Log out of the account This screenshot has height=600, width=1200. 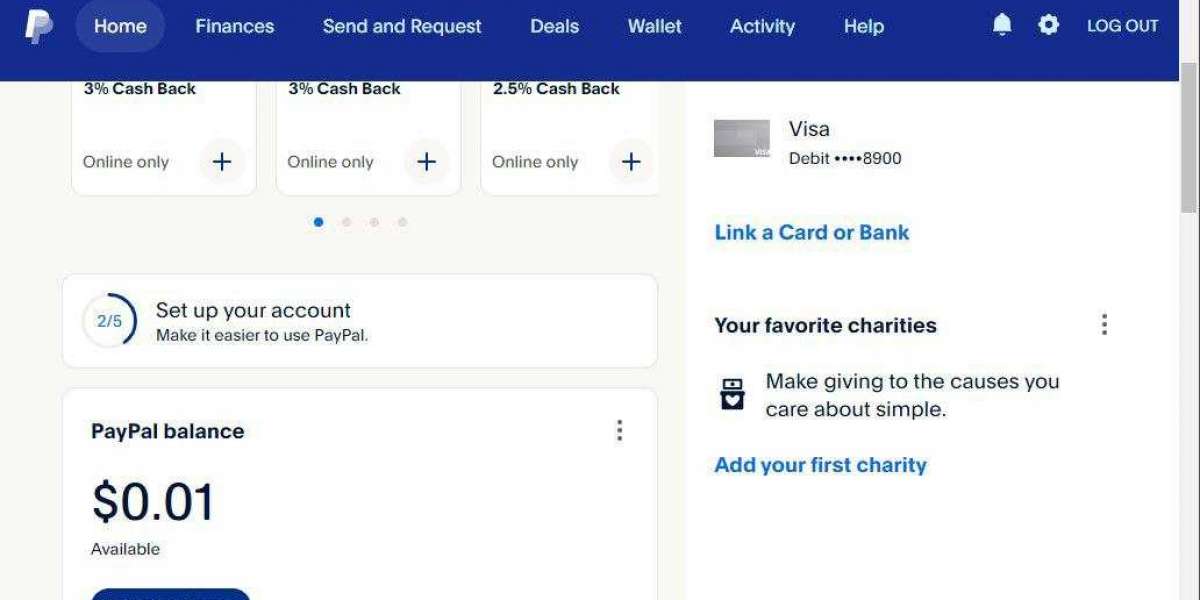(1123, 27)
